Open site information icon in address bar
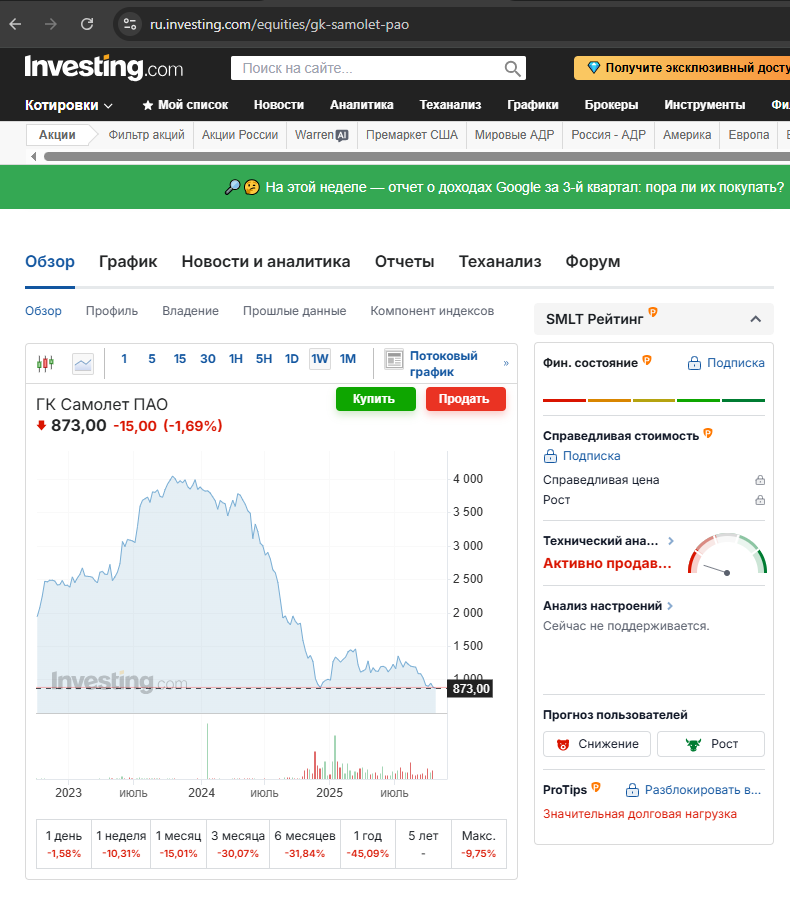Viewport: 790px width, 900px height. [x=130, y=24]
